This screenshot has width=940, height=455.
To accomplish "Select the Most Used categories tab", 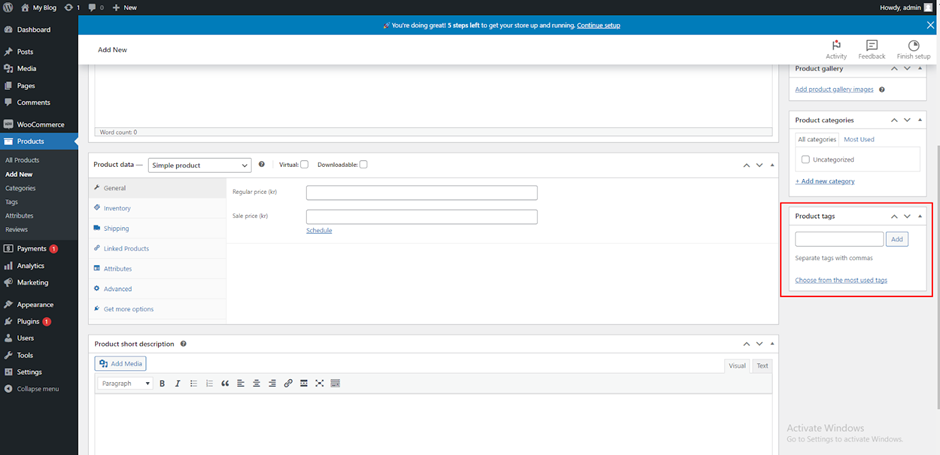I will tap(859, 139).
